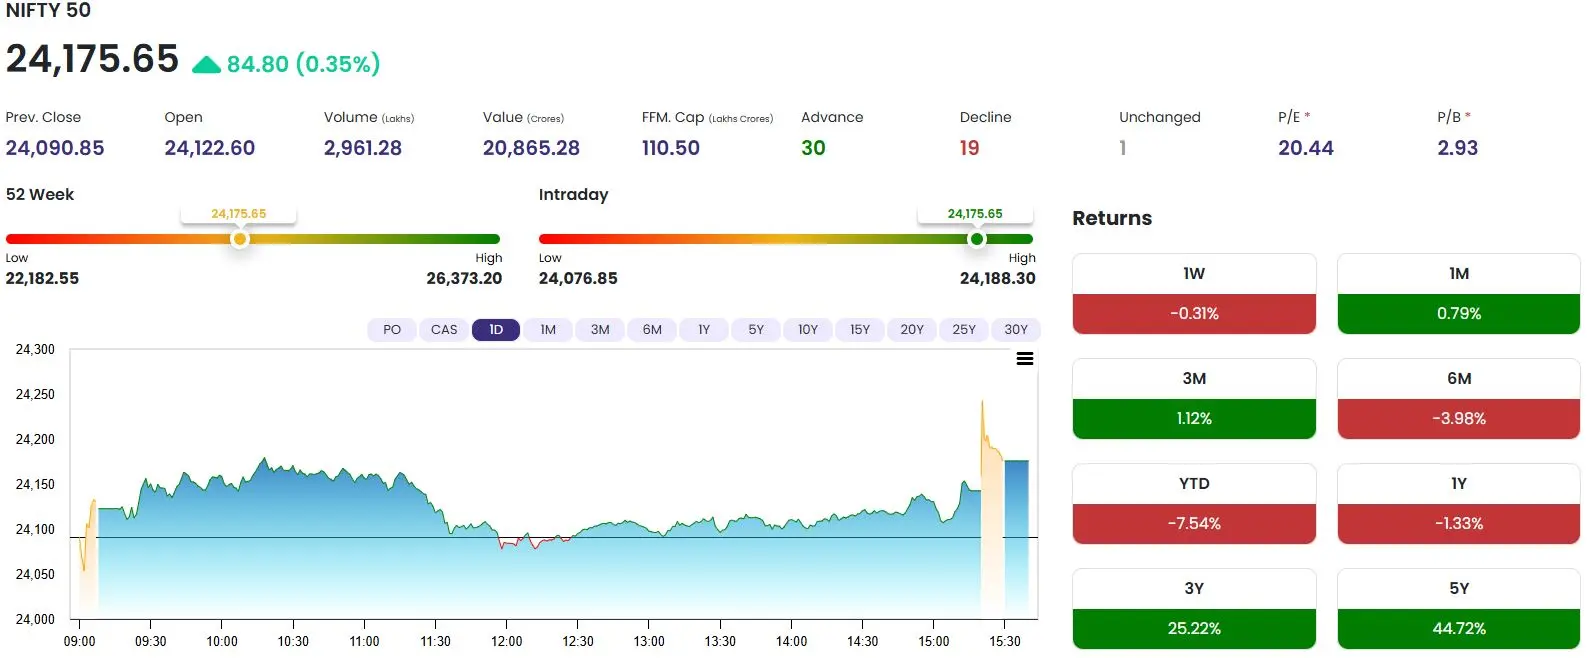This screenshot has width=1587, height=658.
Task: Click the P/E label with asterisk
Action: (x=1294, y=117)
